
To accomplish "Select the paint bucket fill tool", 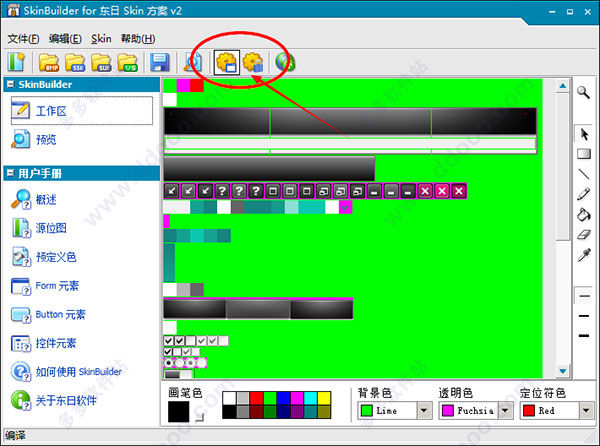I will [x=584, y=215].
